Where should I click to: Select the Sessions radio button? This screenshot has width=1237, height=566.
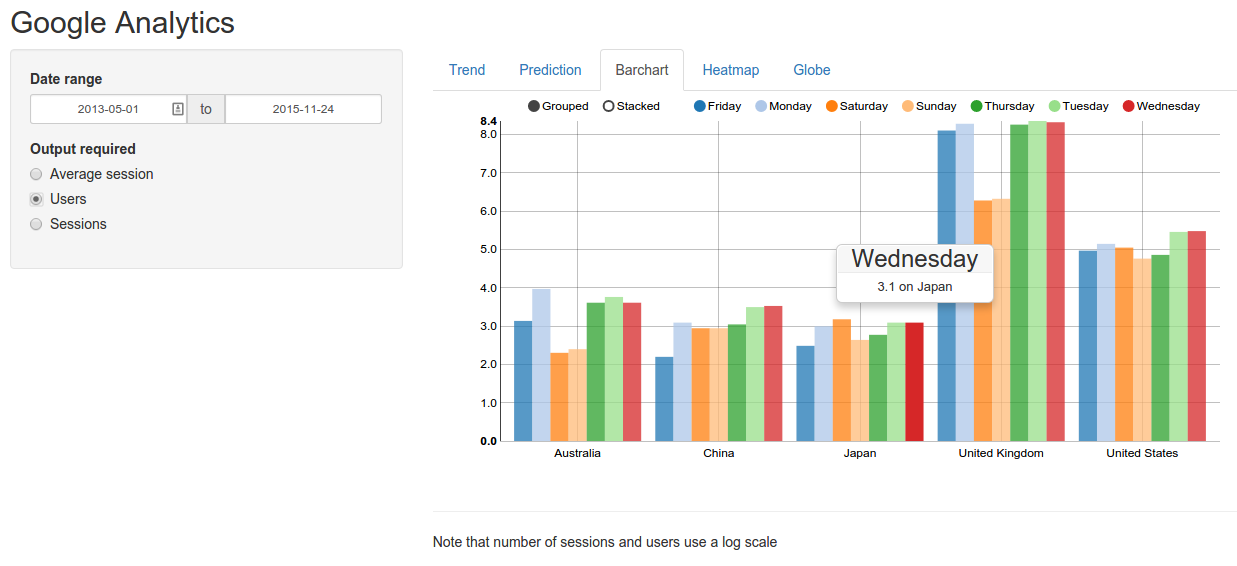(x=37, y=224)
